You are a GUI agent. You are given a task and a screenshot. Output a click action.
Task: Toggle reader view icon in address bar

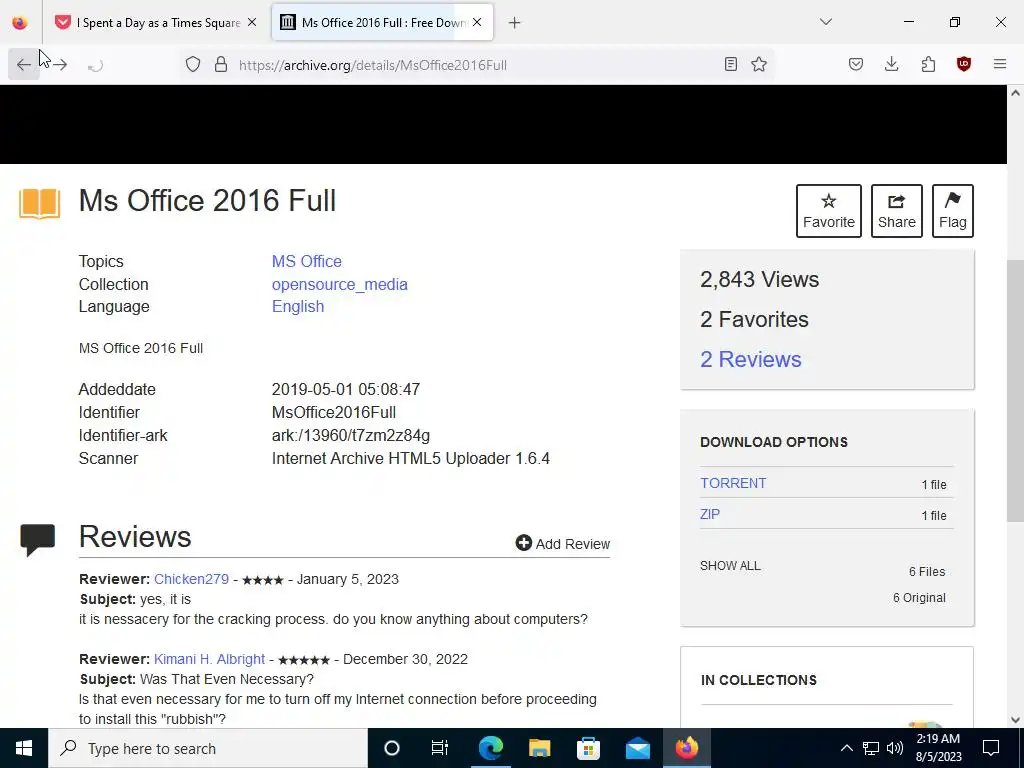[x=731, y=64]
